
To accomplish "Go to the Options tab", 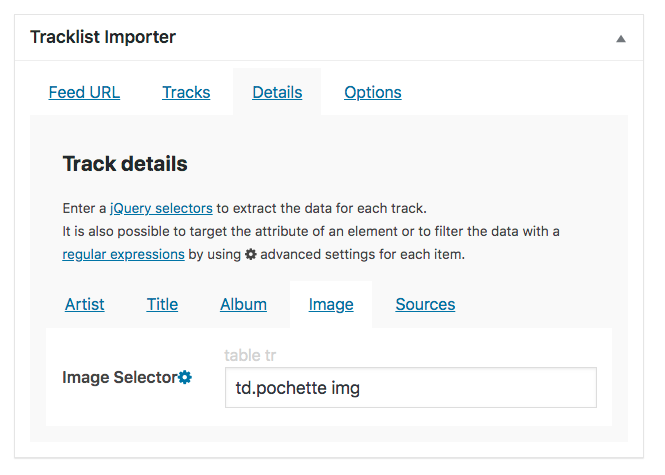I will point(372,92).
